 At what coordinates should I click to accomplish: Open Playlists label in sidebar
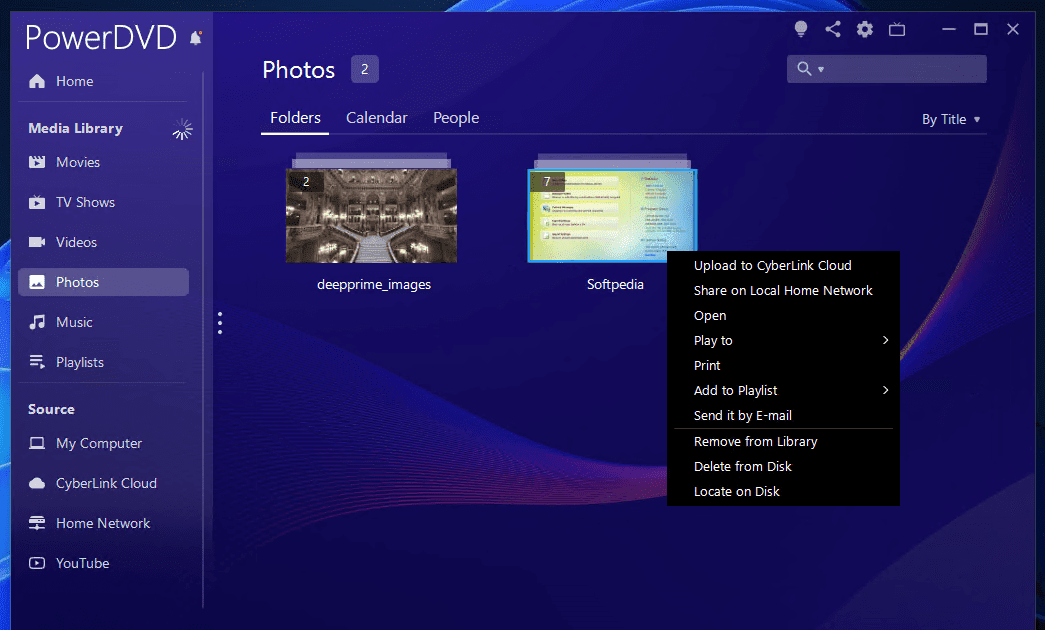[80, 362]
